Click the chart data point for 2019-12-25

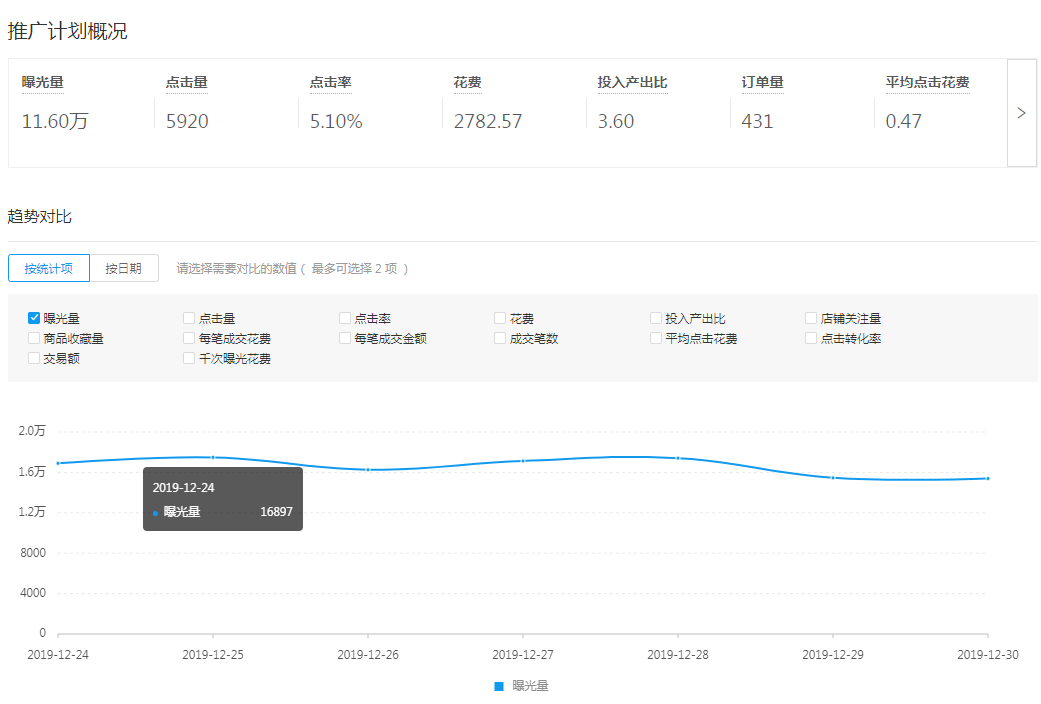(x=213, y=457)
